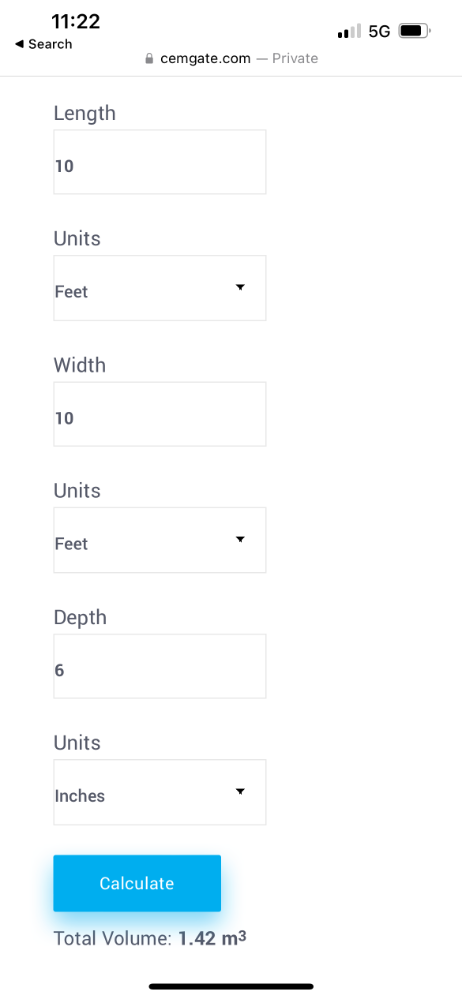Open the Length units Feet dropdown

tap(159, 288)
